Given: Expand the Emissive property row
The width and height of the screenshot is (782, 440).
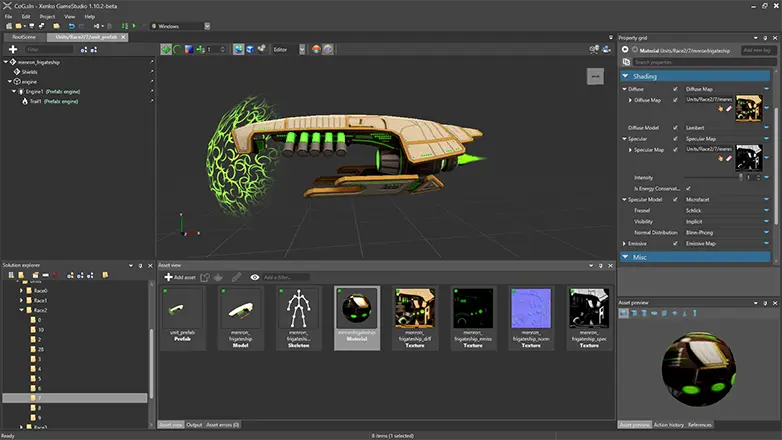Looking at the screenshot, I should pos(624,243).
